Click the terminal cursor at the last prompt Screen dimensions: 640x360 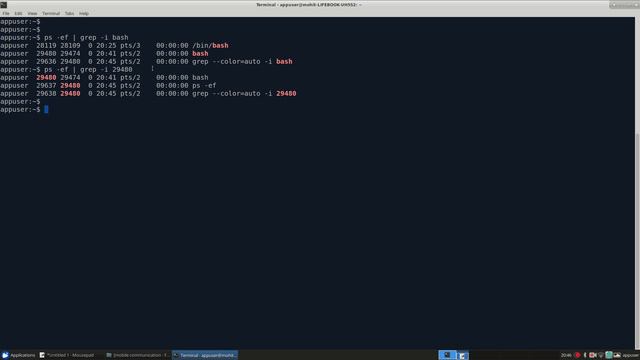coord(46,109)
